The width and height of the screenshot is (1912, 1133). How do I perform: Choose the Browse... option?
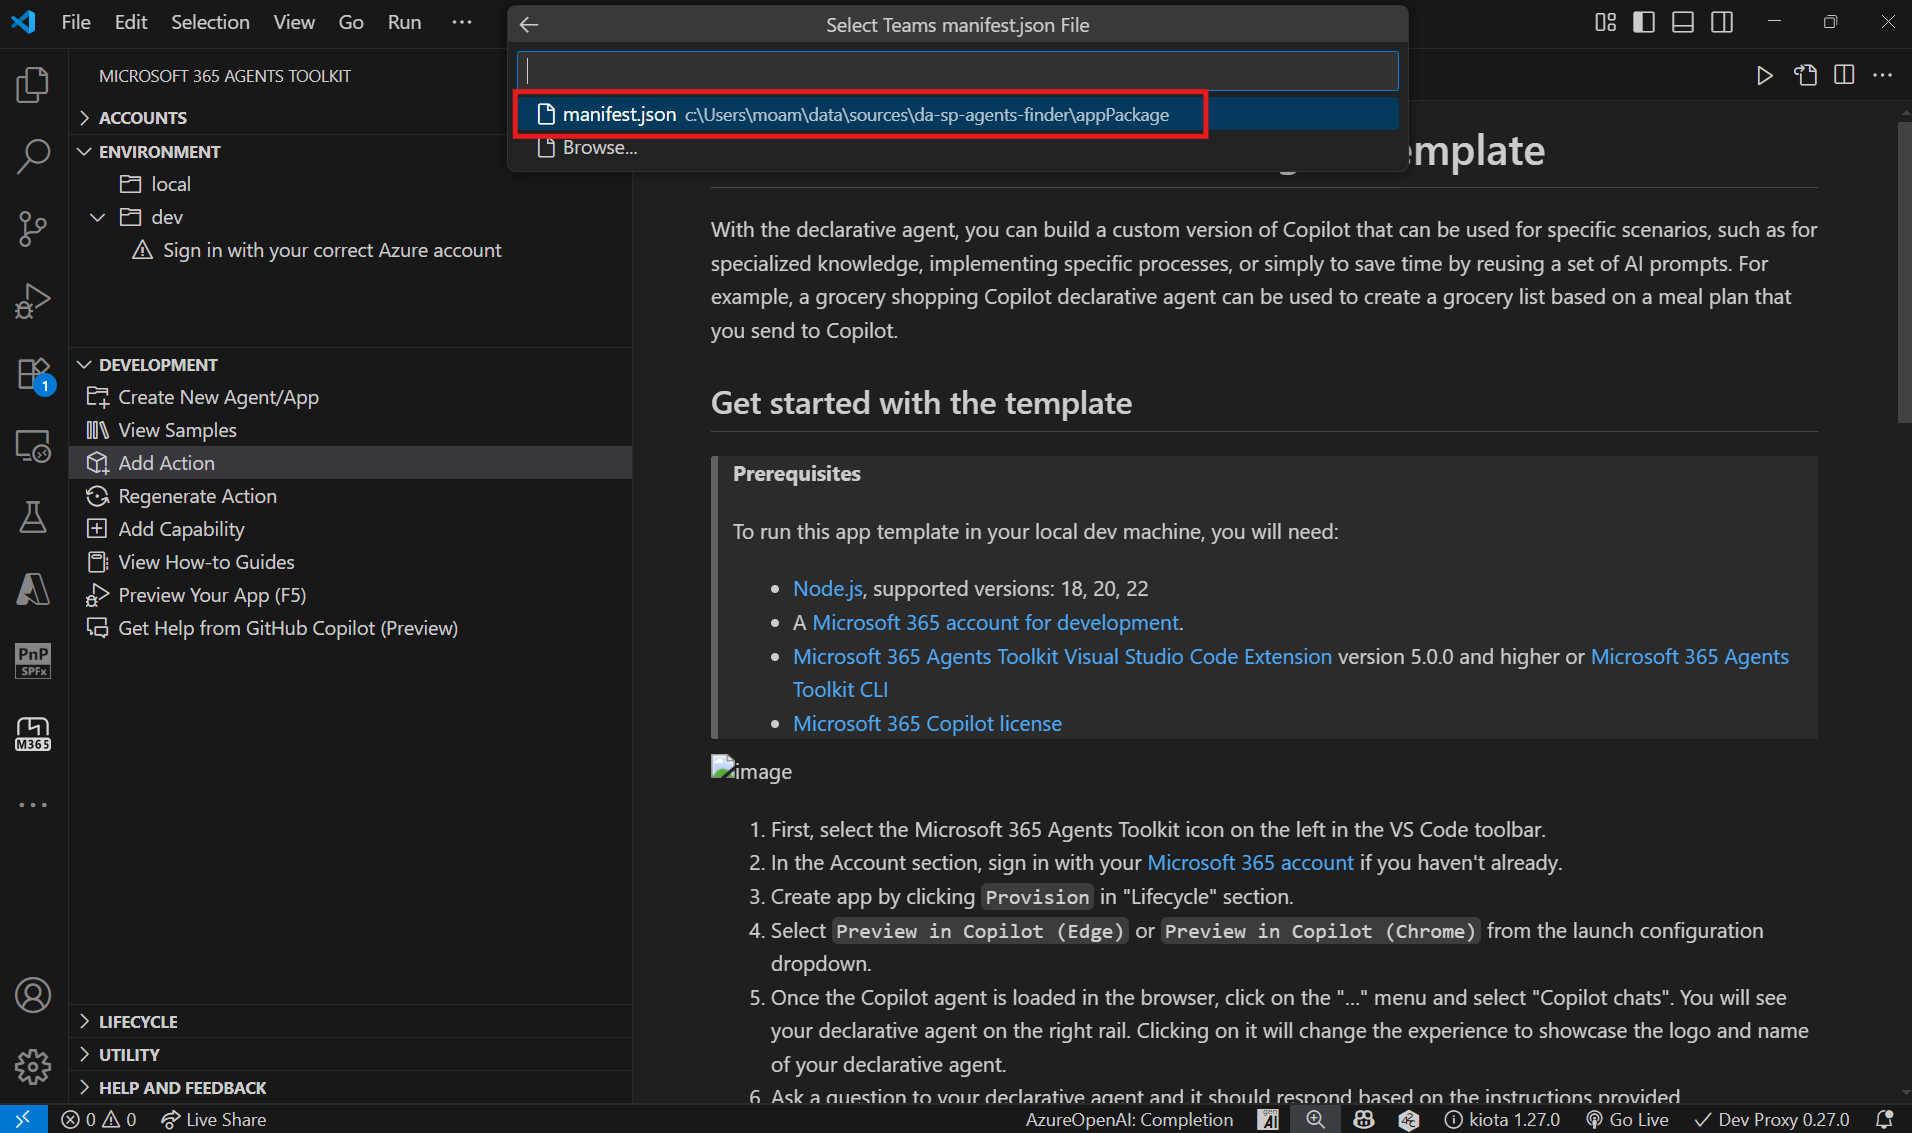click(957, 148)
